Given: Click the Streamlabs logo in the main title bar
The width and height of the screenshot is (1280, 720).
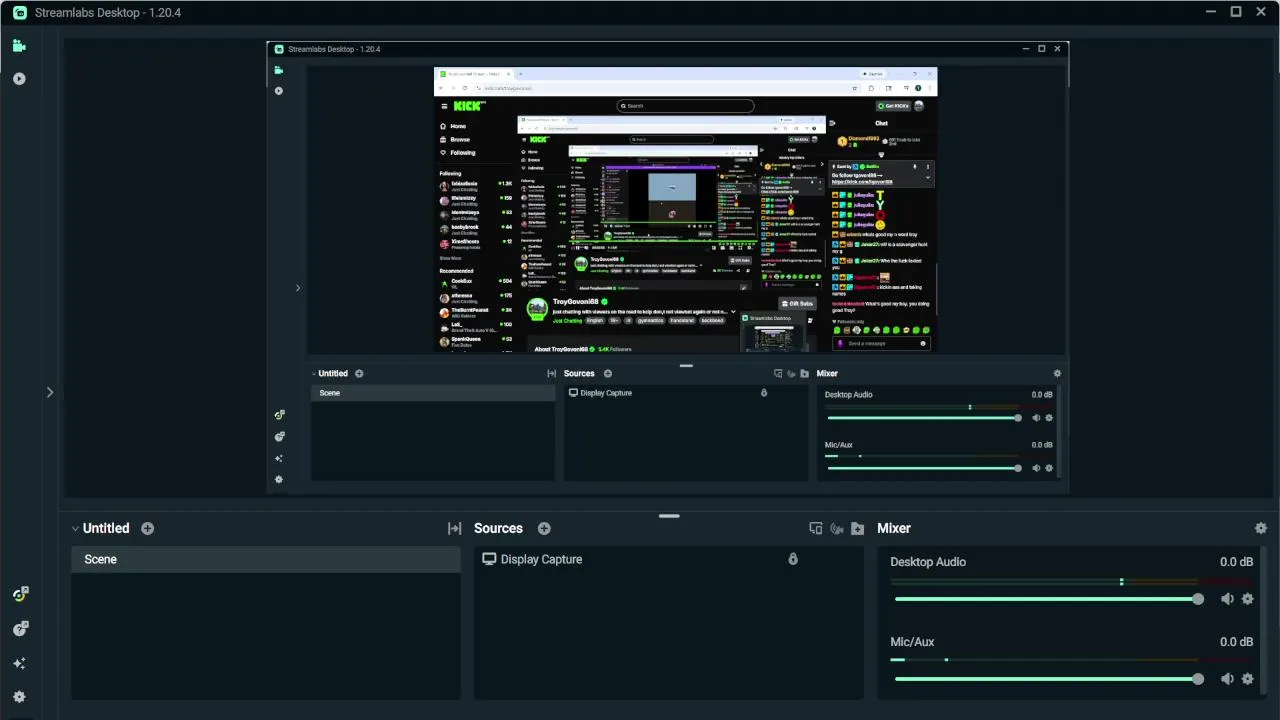Looking at the screenshot, I should (20, 13).
